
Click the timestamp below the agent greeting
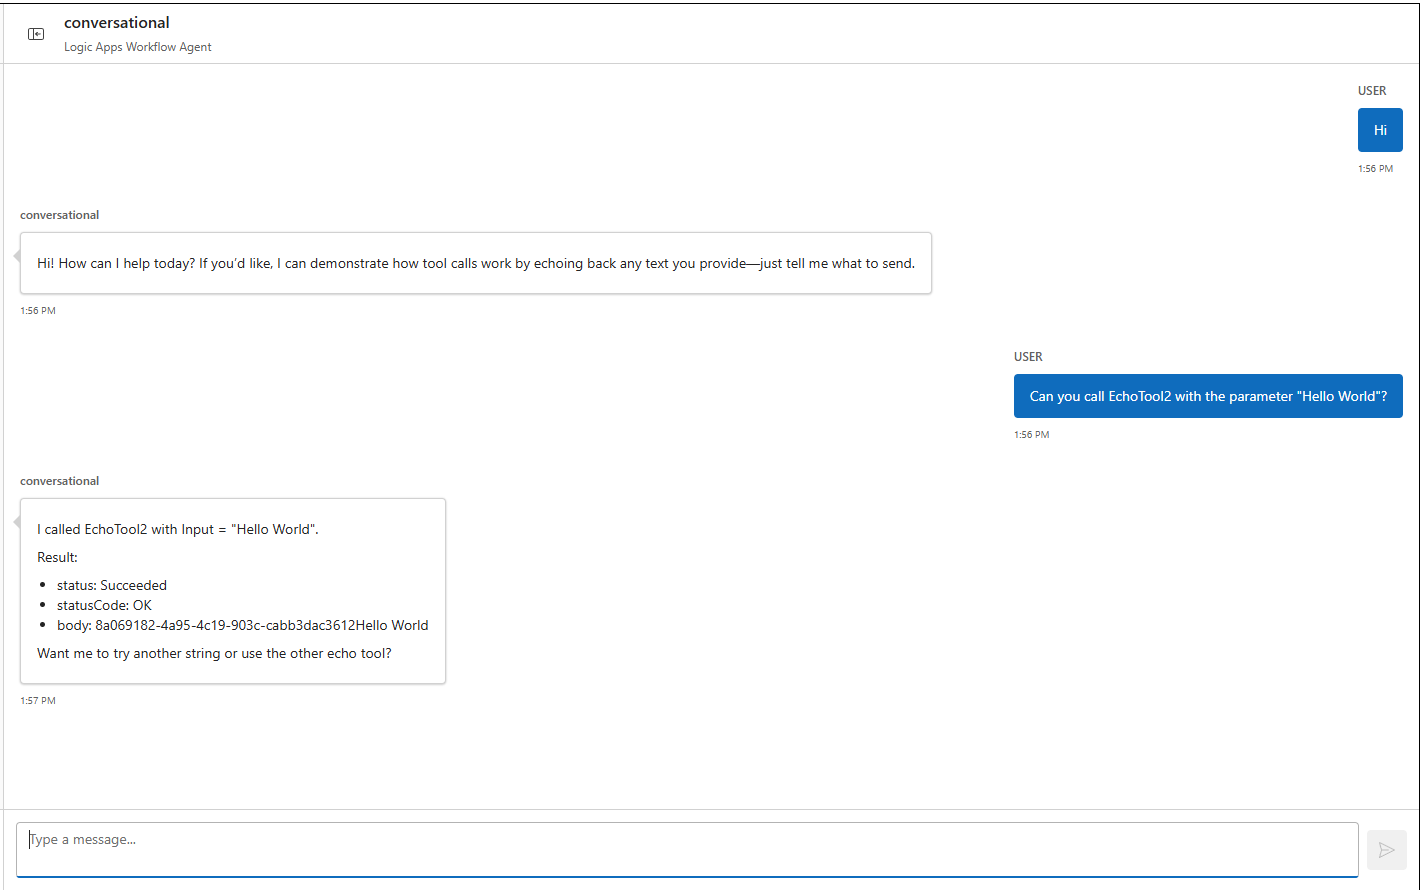coord(38,311)
